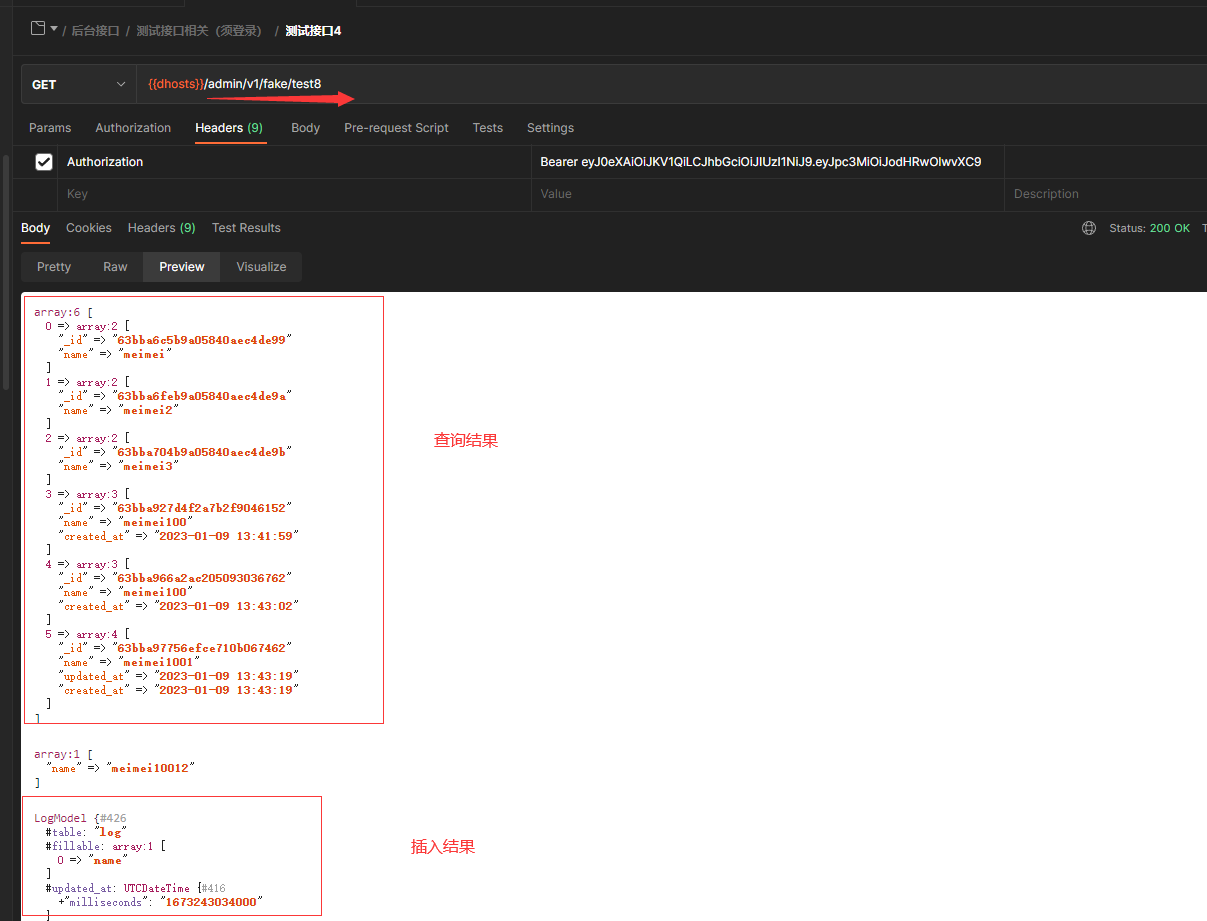Click the created_at value 2023-01-09 13:43:02

pos(226,606)
